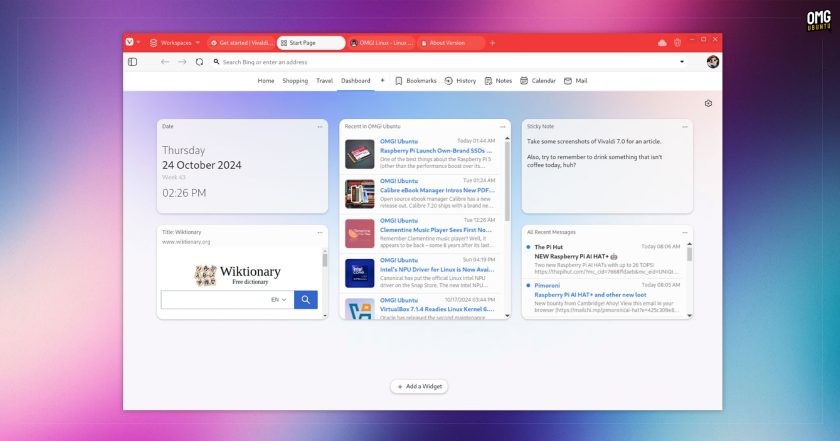Open Bookmarks from start page navigation
This screenshot has height=441, width=840.
click(x=416, y=81)
